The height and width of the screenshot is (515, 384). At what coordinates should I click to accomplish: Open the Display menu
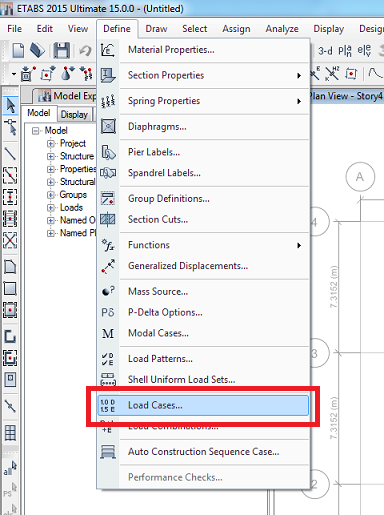pyautogui.click(x=329, y=29)
